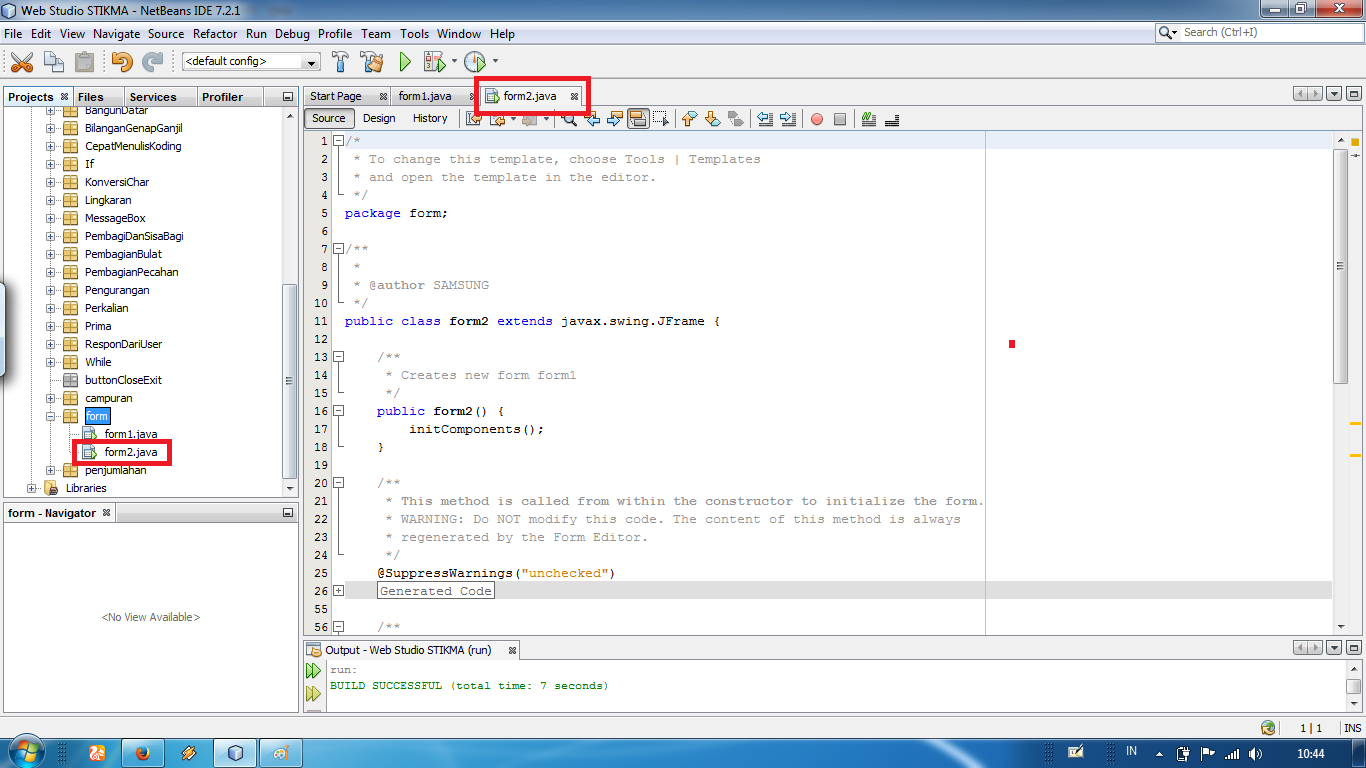This screenshot has height=768, width=1366.
Task: Click the Comment lines icon in editor toolbar
Action: pyautogui.click(x=866, y=119)
